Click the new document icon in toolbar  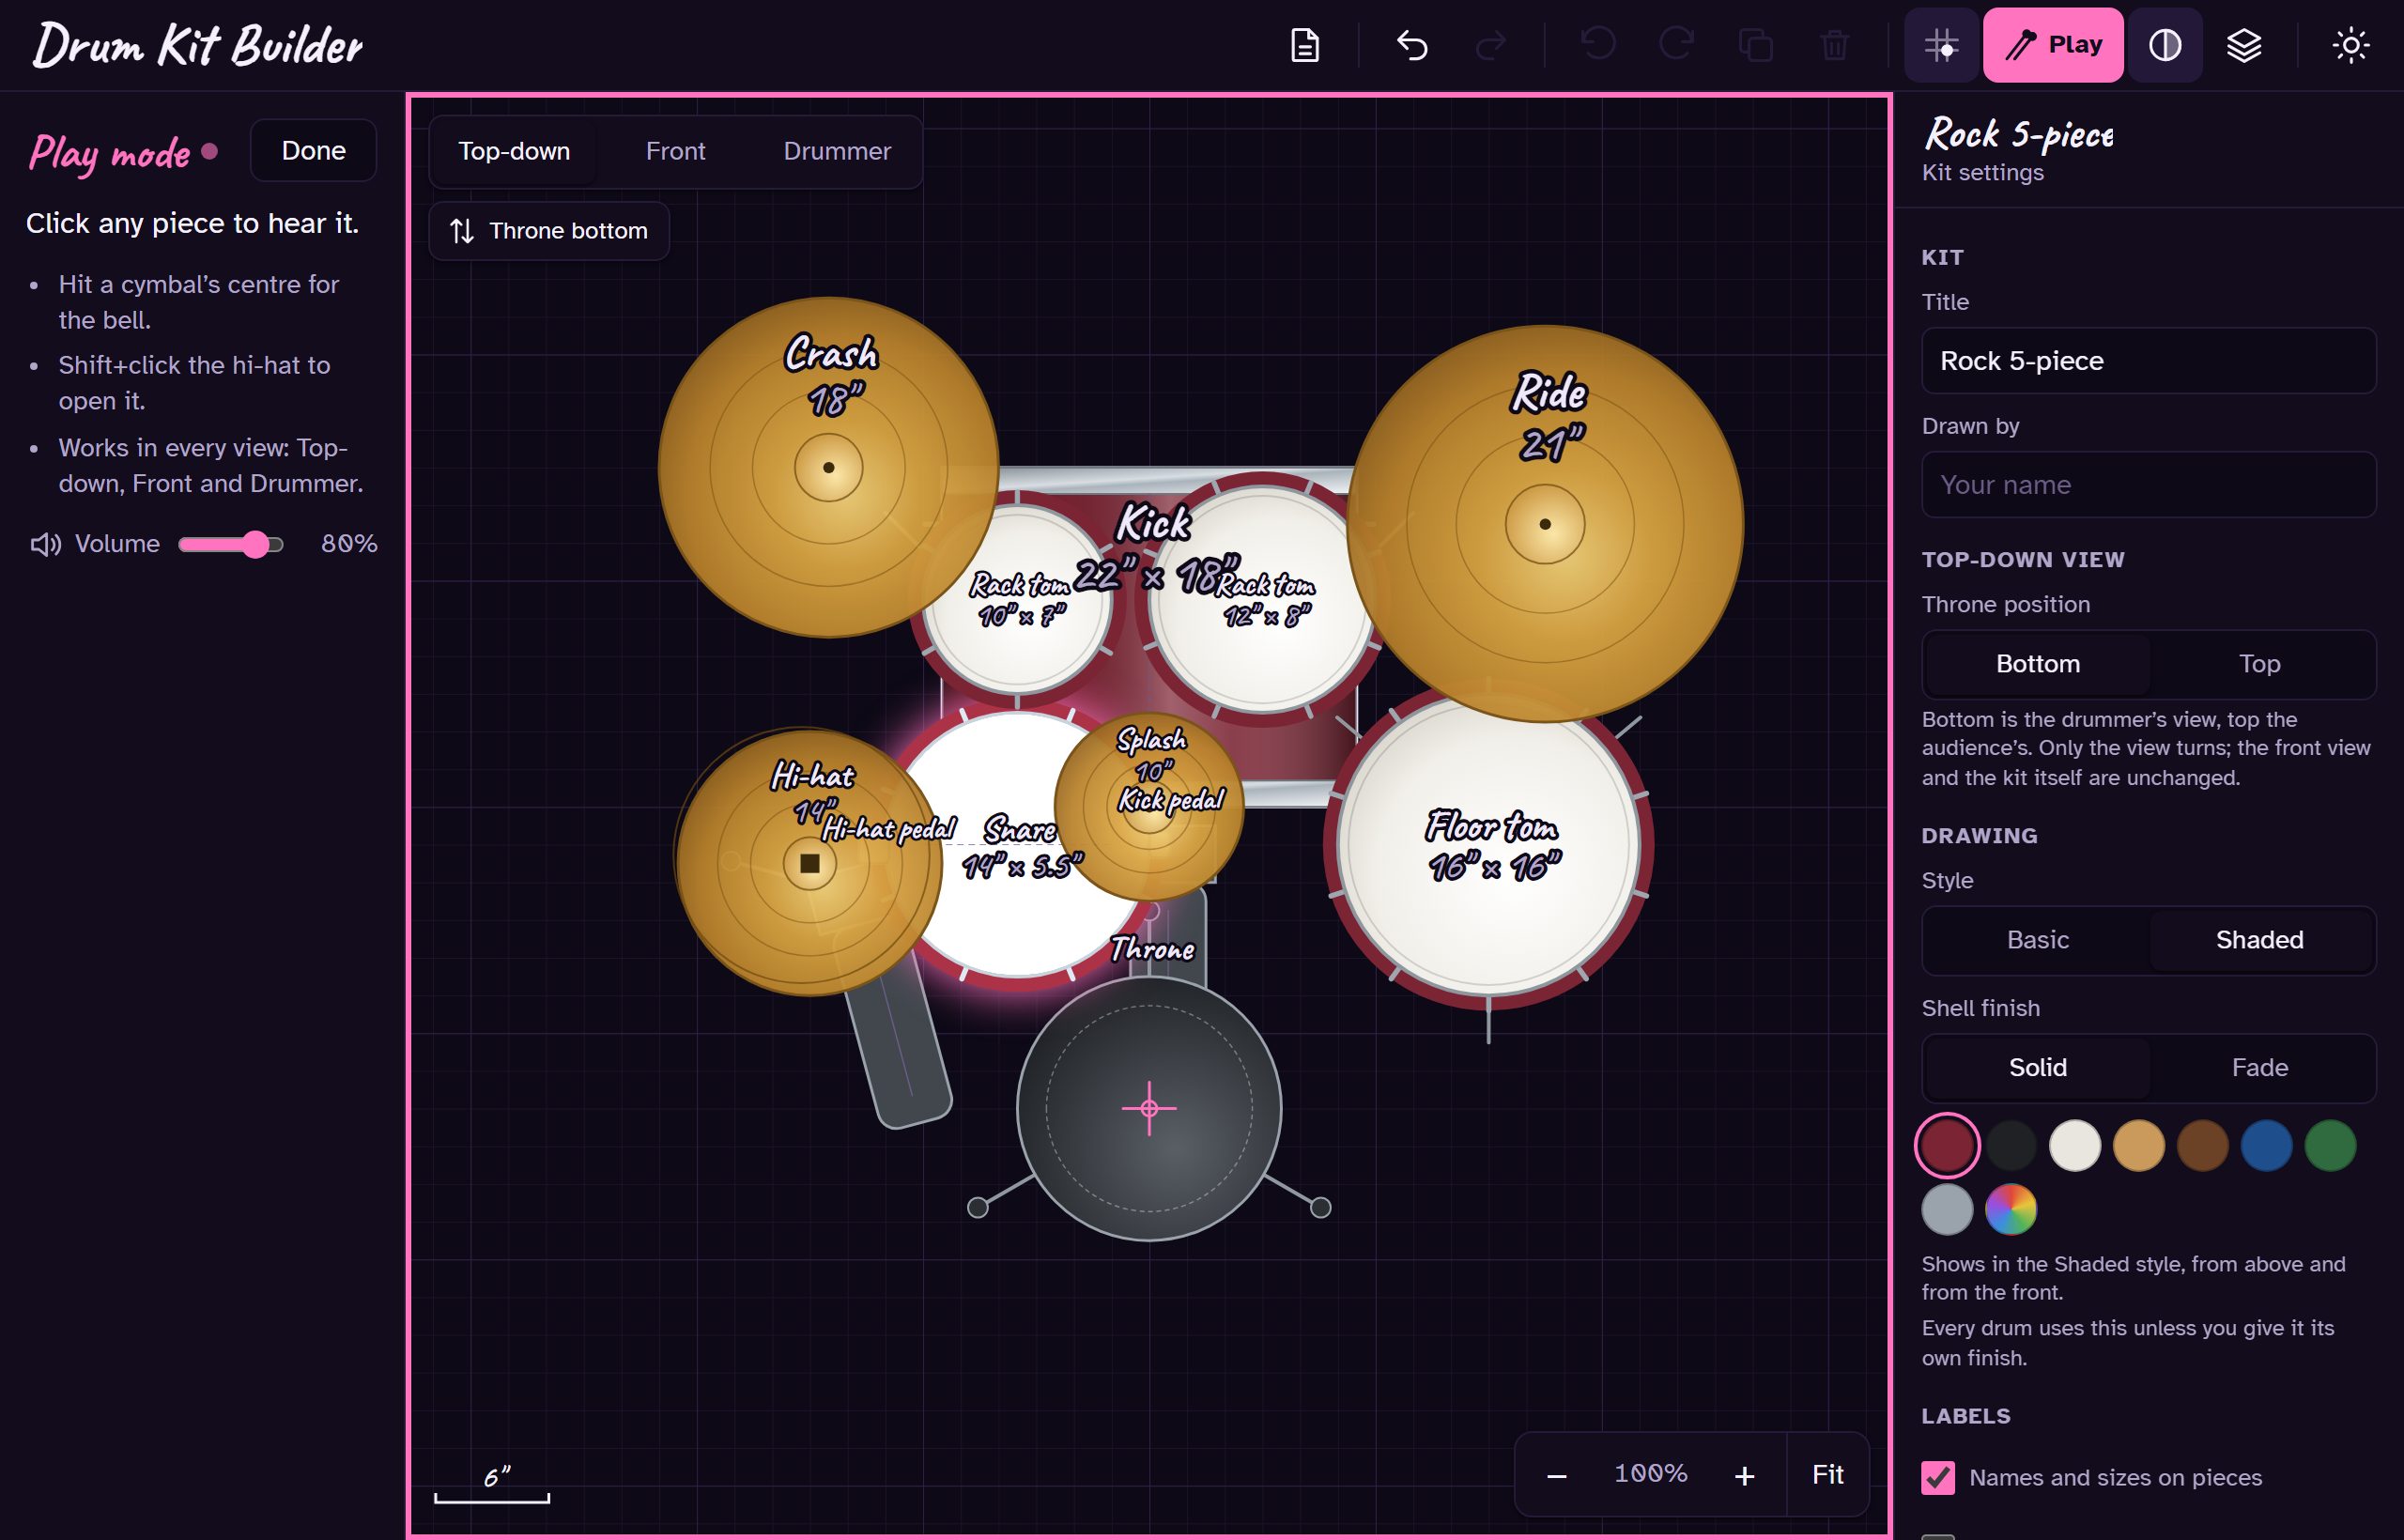[x=1305, y=45]
